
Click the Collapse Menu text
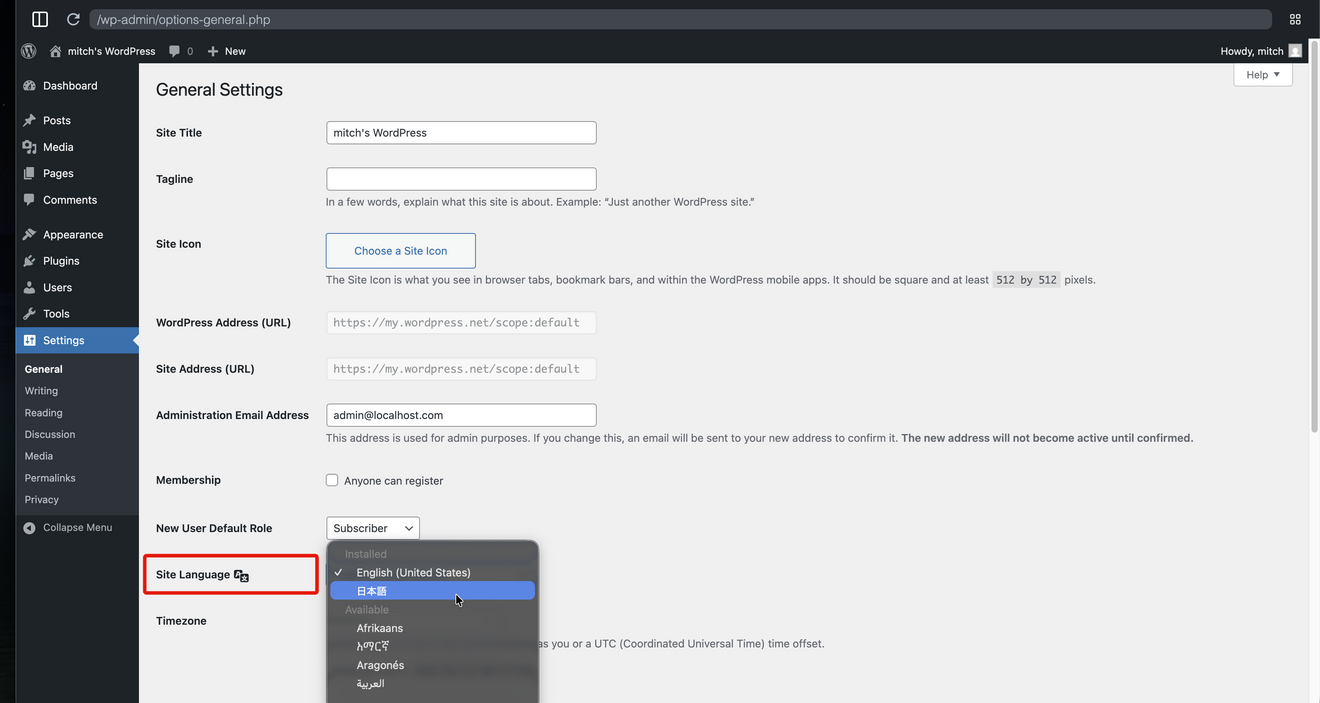point(77,528)
